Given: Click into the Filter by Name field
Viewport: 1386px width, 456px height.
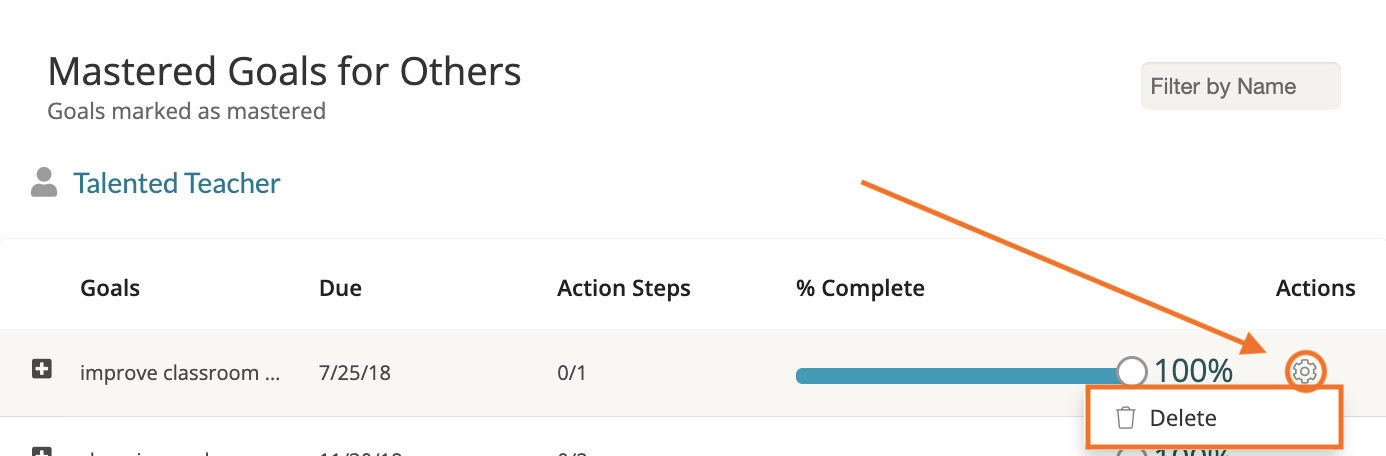Looking at the screenshot, I should 1240,87.
